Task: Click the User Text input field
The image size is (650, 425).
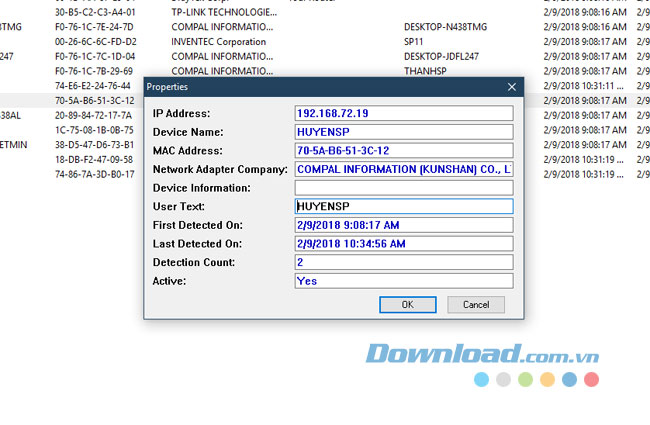Action: (x=404, y=206)
